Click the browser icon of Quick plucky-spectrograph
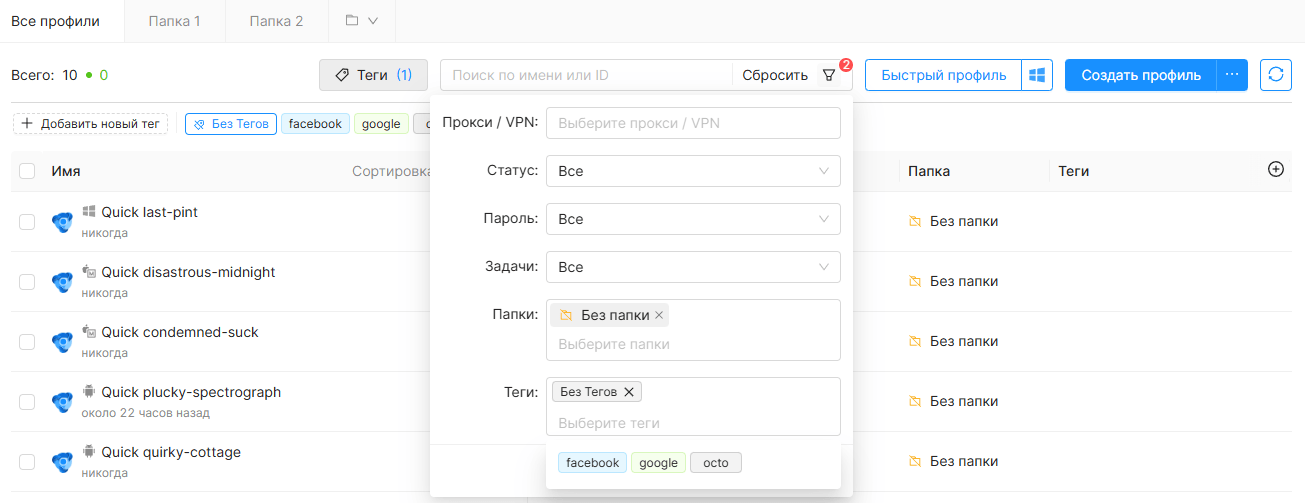This screenshot has width=1305, height=503. click(63, 402)
